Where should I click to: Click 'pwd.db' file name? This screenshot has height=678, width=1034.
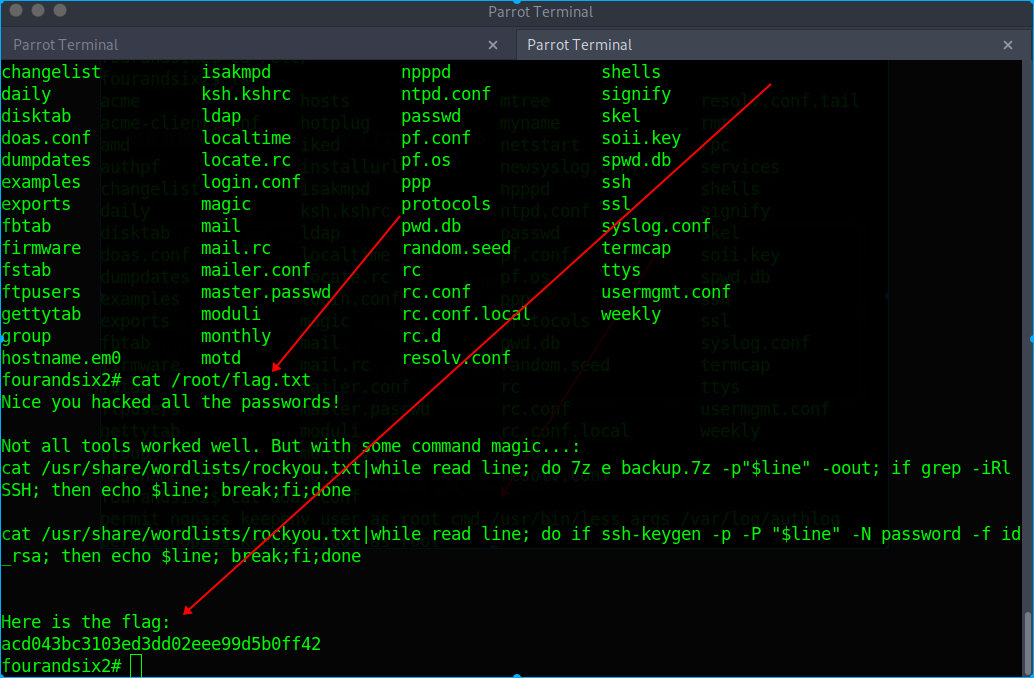431,226
